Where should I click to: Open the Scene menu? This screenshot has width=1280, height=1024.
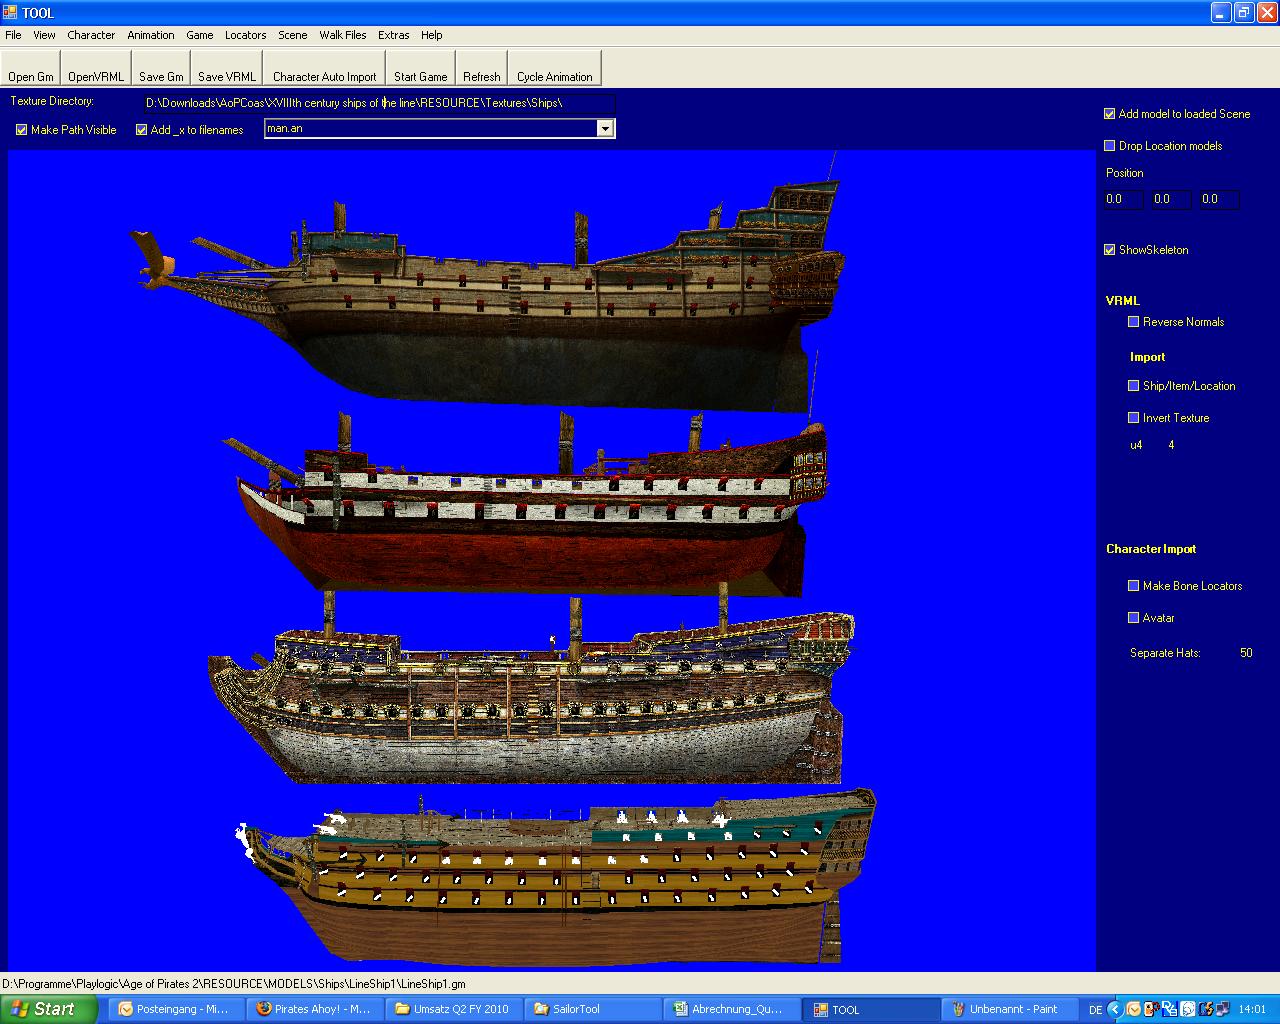pyautogui.click(x=293, y=35)
